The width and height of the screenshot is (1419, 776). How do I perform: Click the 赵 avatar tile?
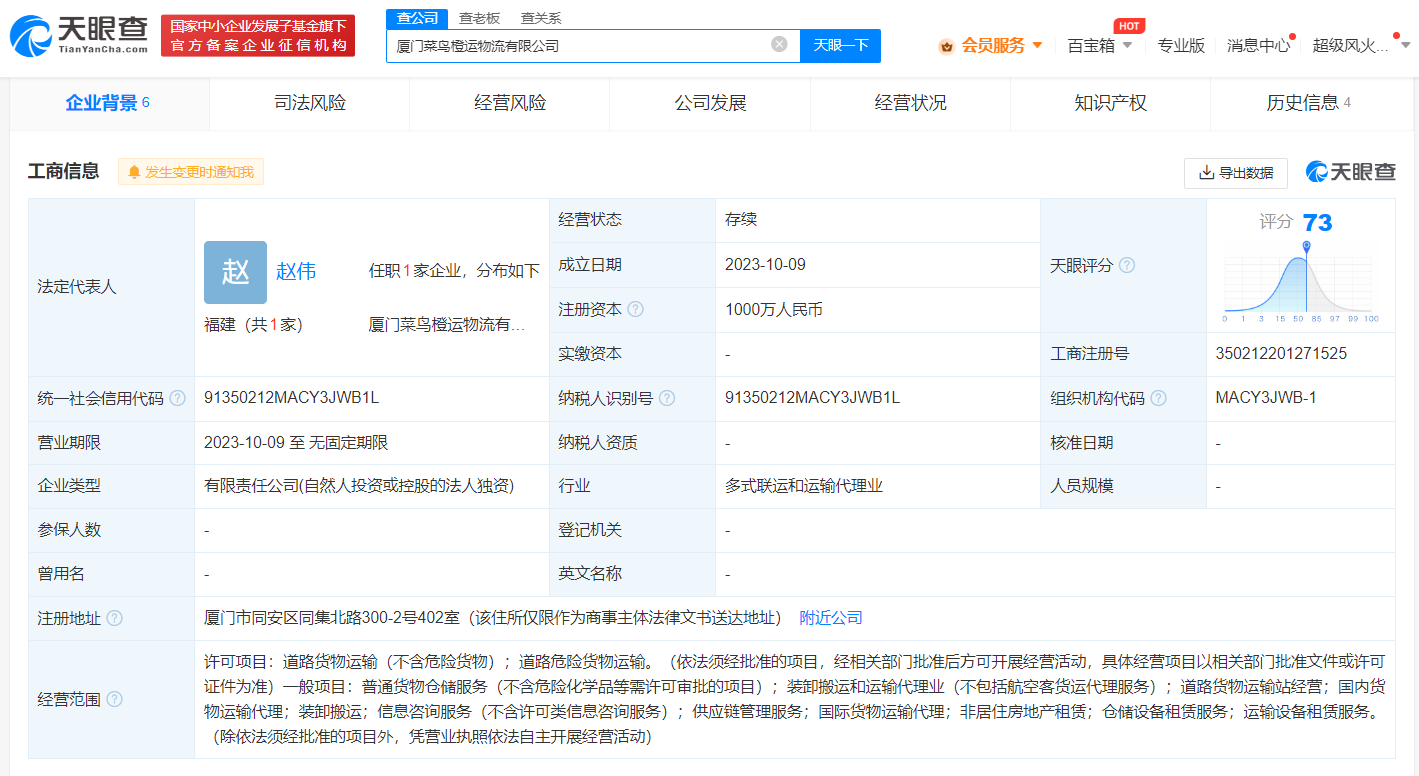click(236, 272)
